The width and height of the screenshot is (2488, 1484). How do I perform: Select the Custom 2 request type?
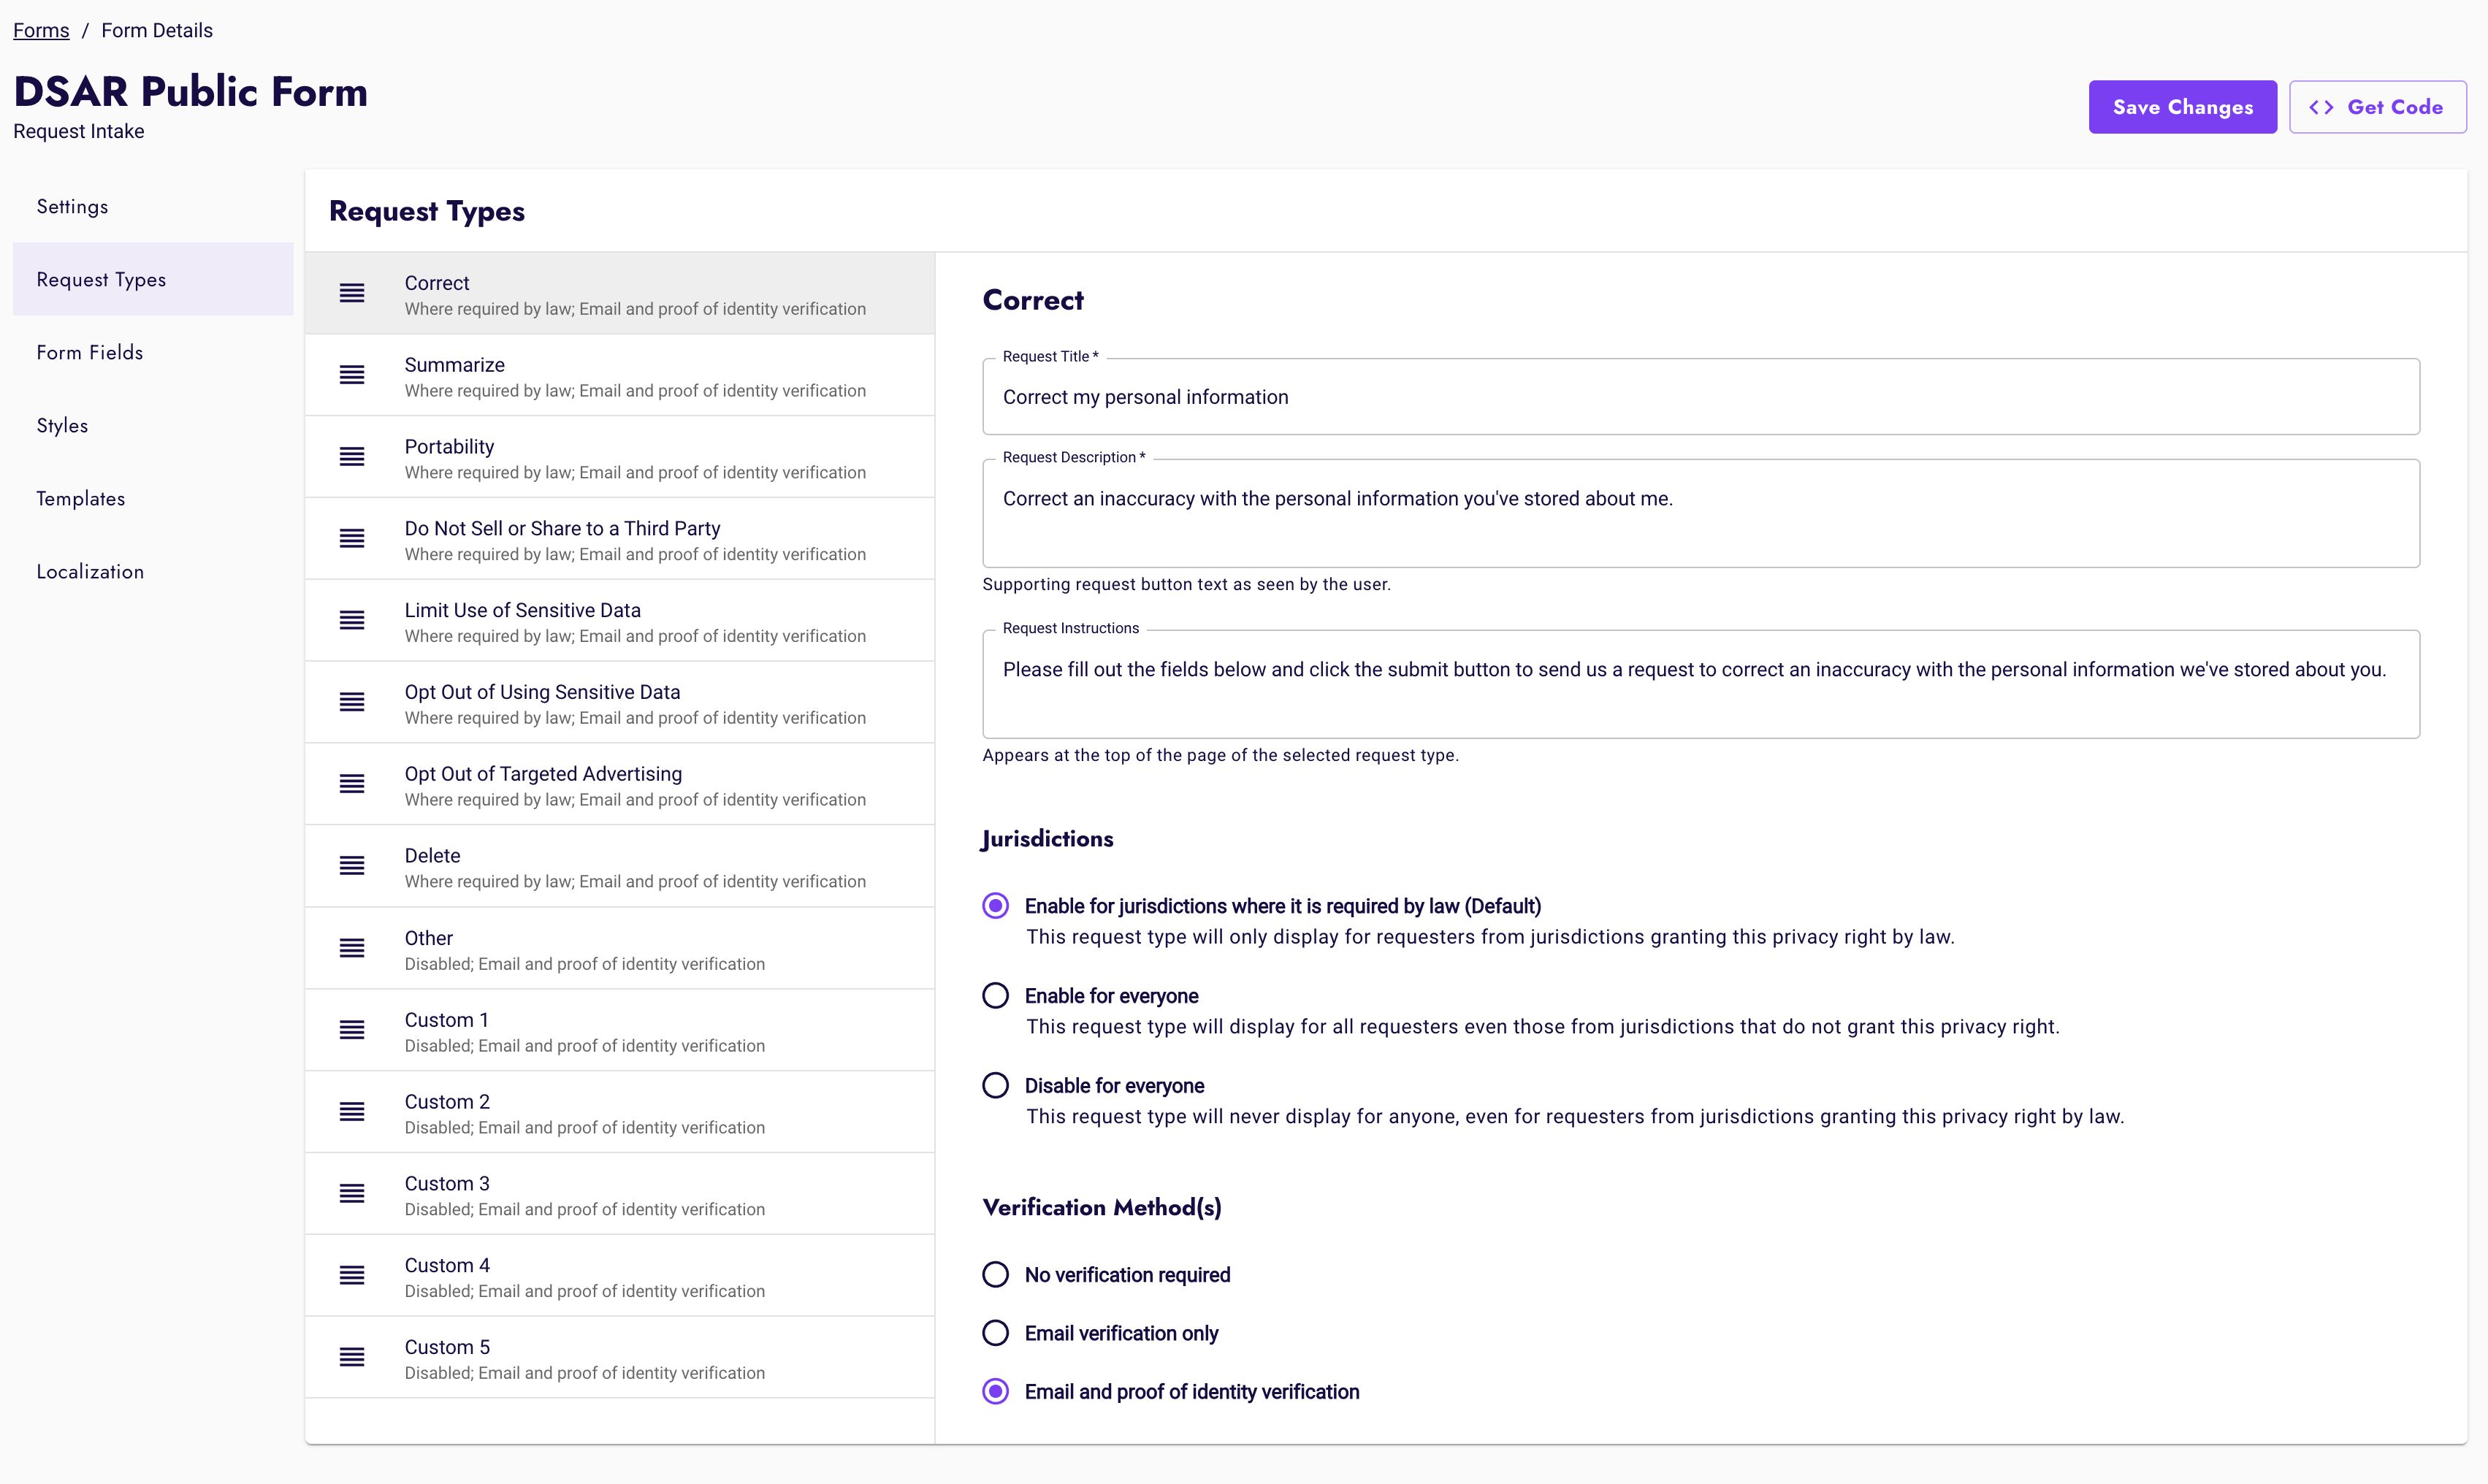(620, 1113)
